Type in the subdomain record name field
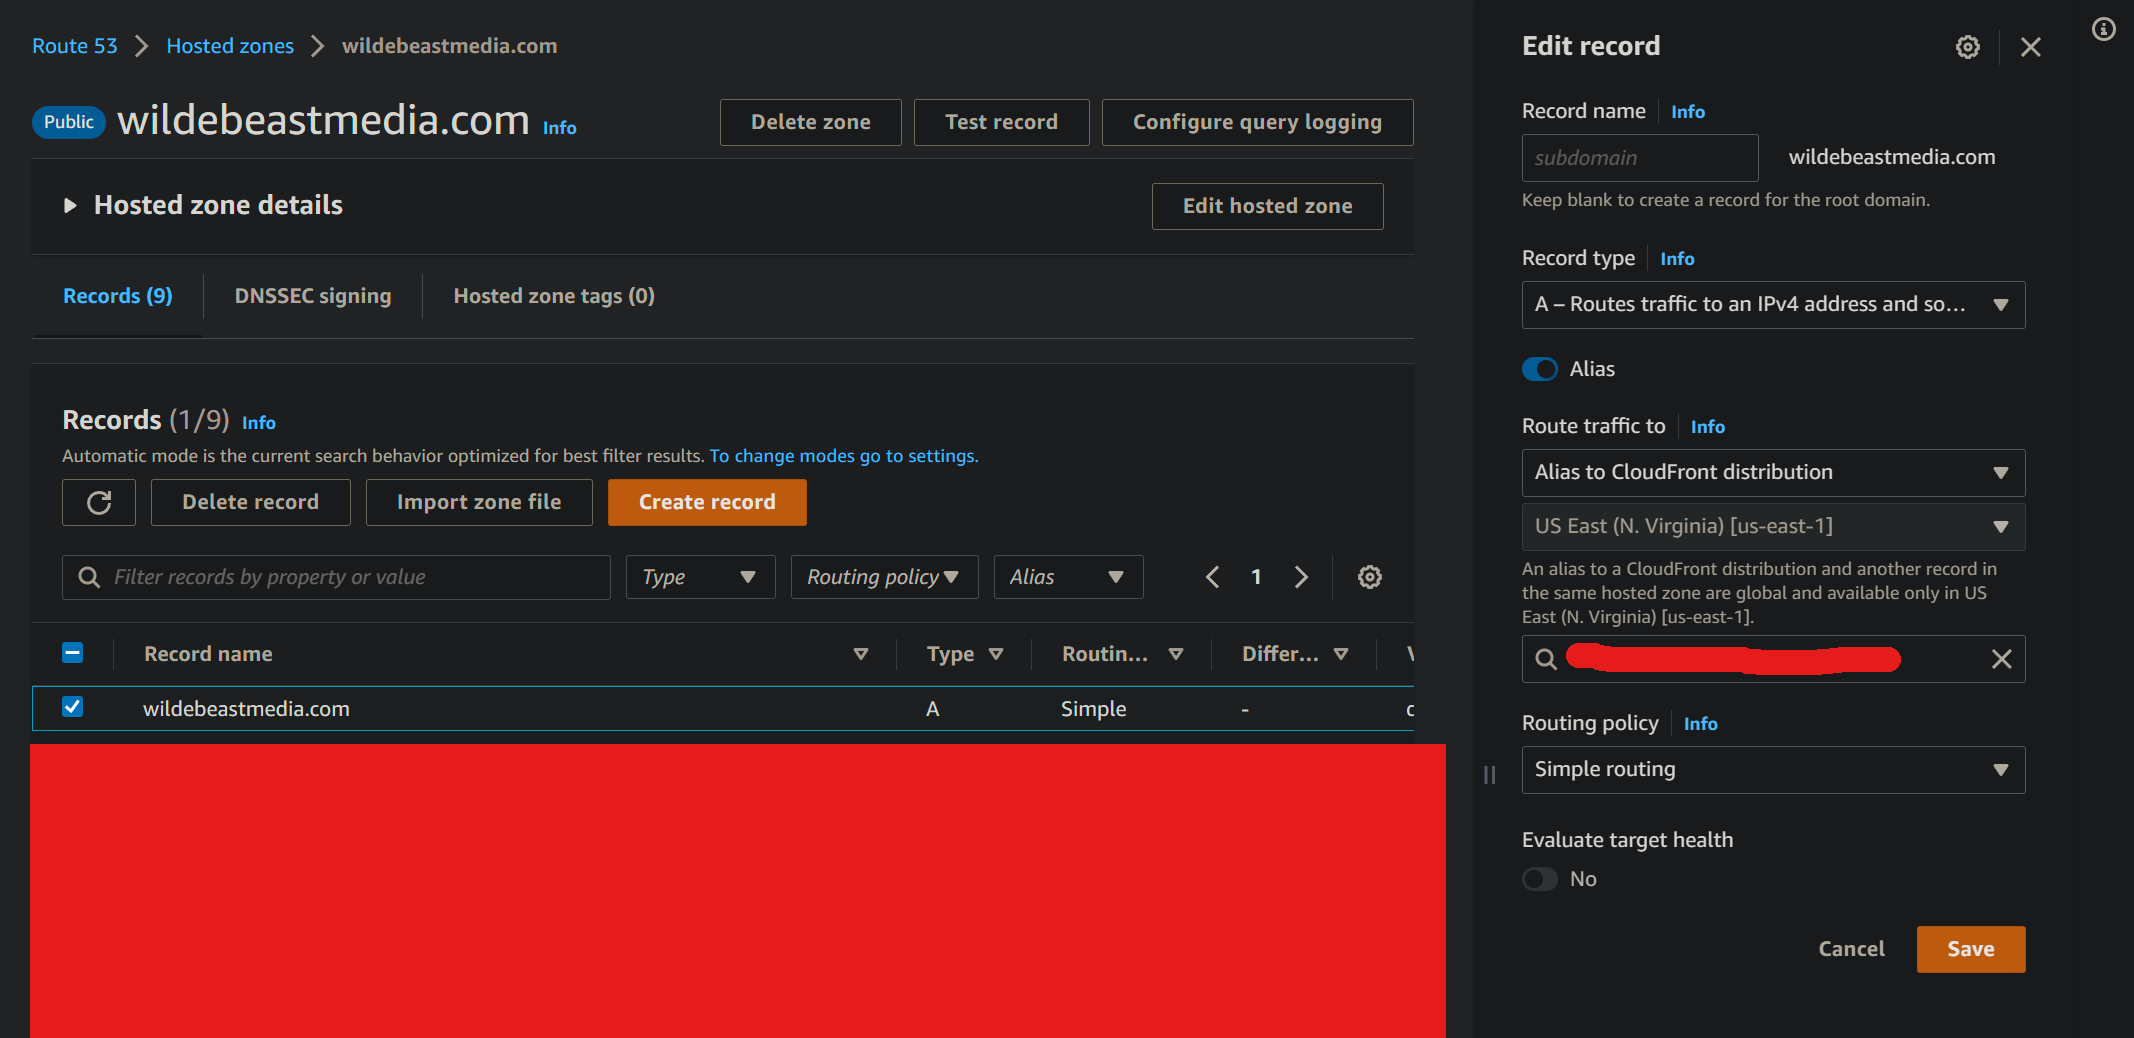This screenshot has width=2134, height=1038. [1639, 158]
